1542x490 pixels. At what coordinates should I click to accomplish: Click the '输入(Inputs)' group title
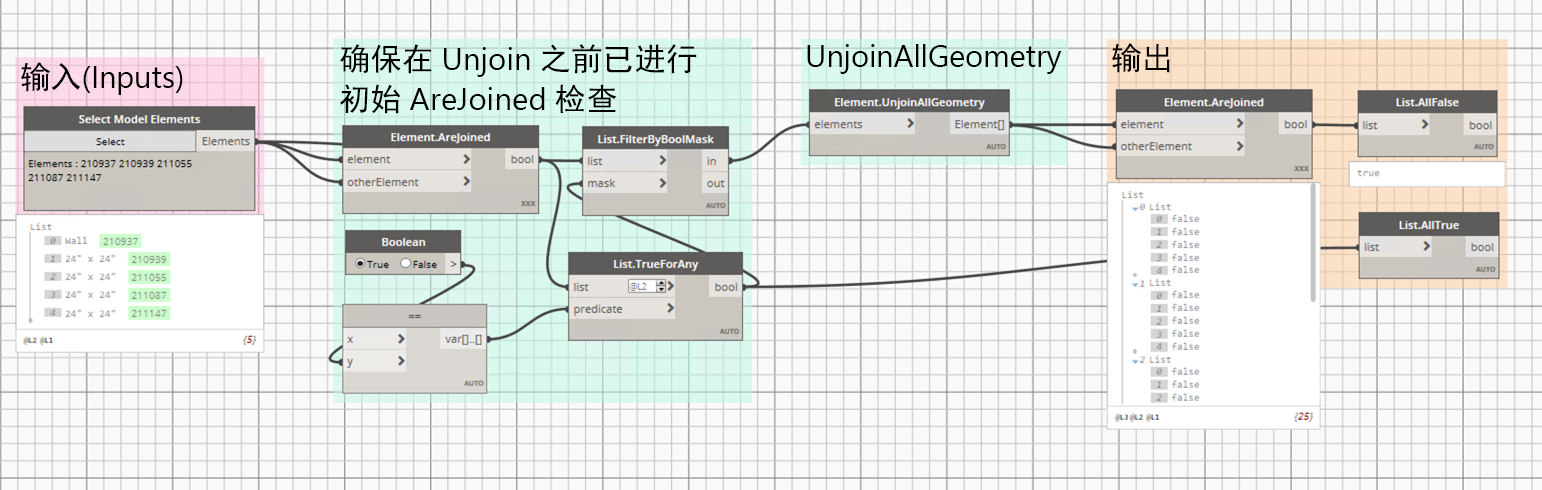tap(102, 79)
